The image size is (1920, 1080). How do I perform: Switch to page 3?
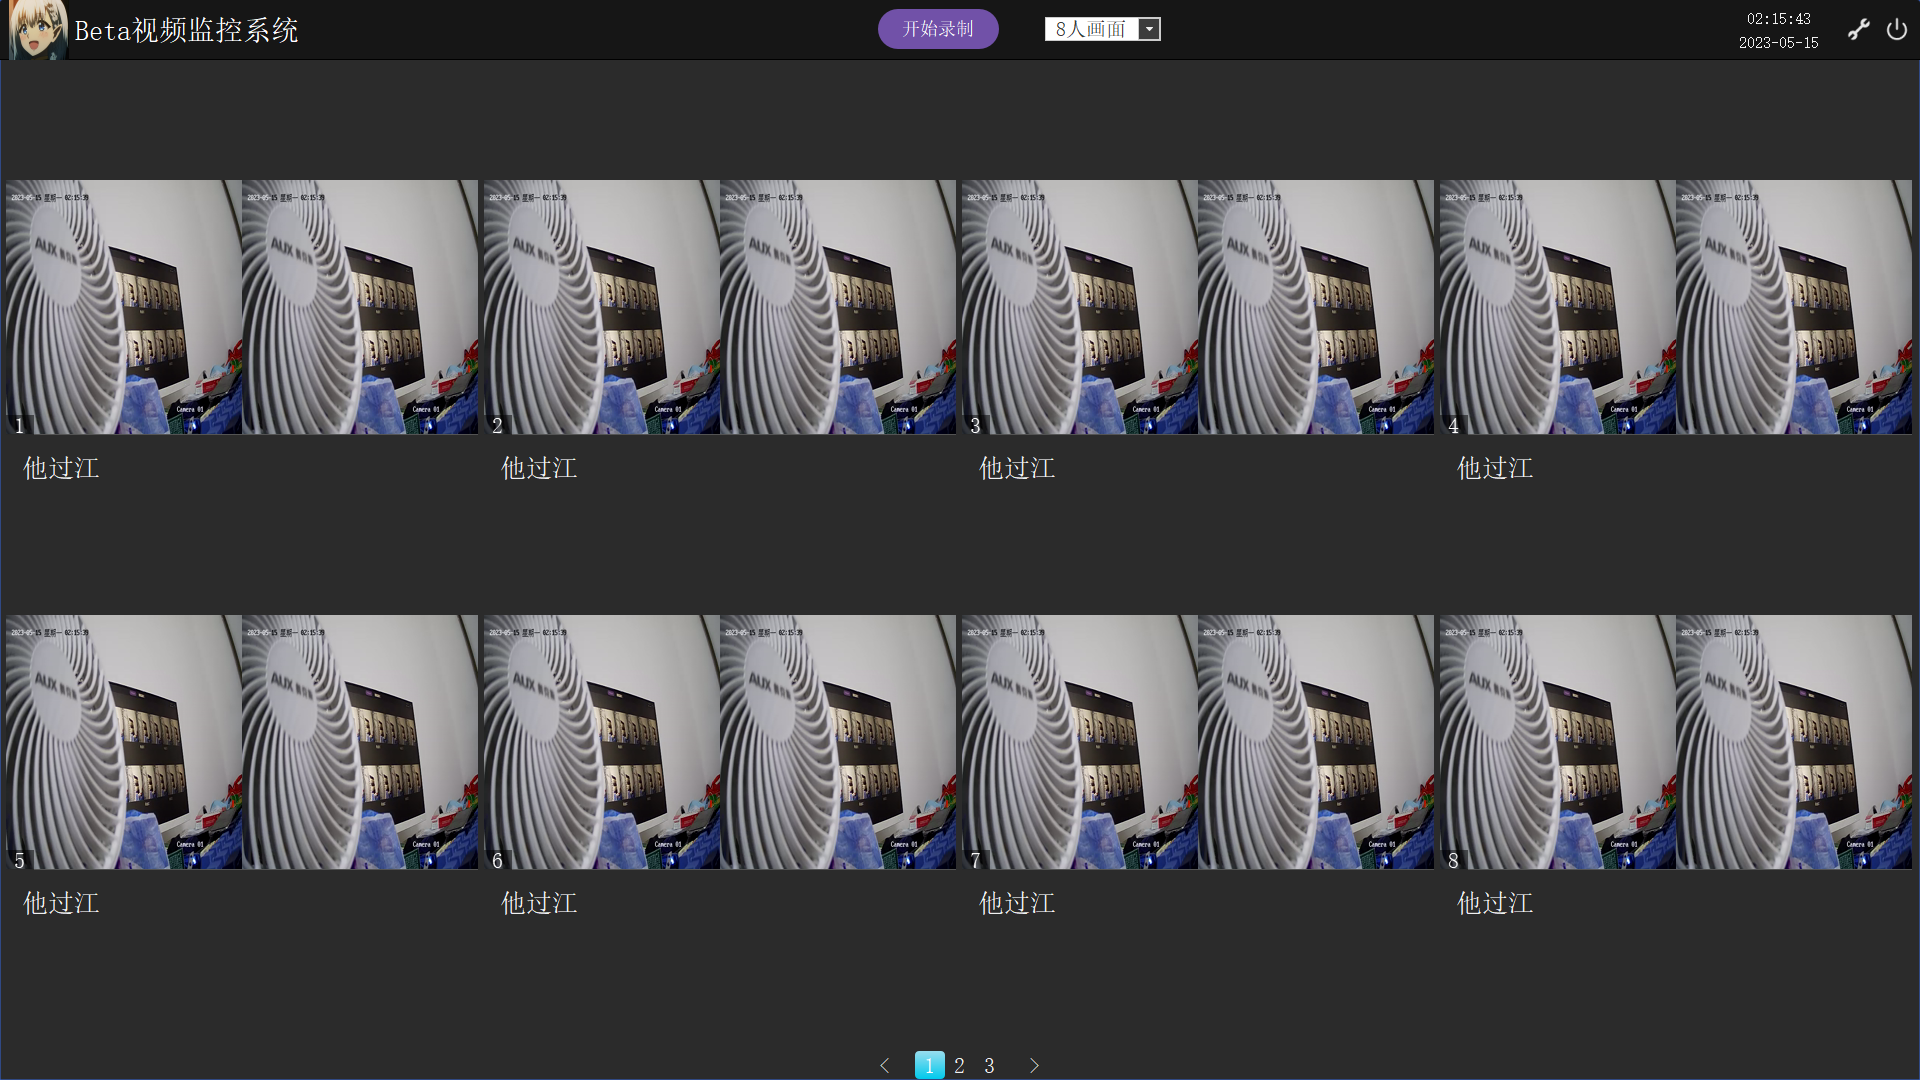pos(989,1065)
